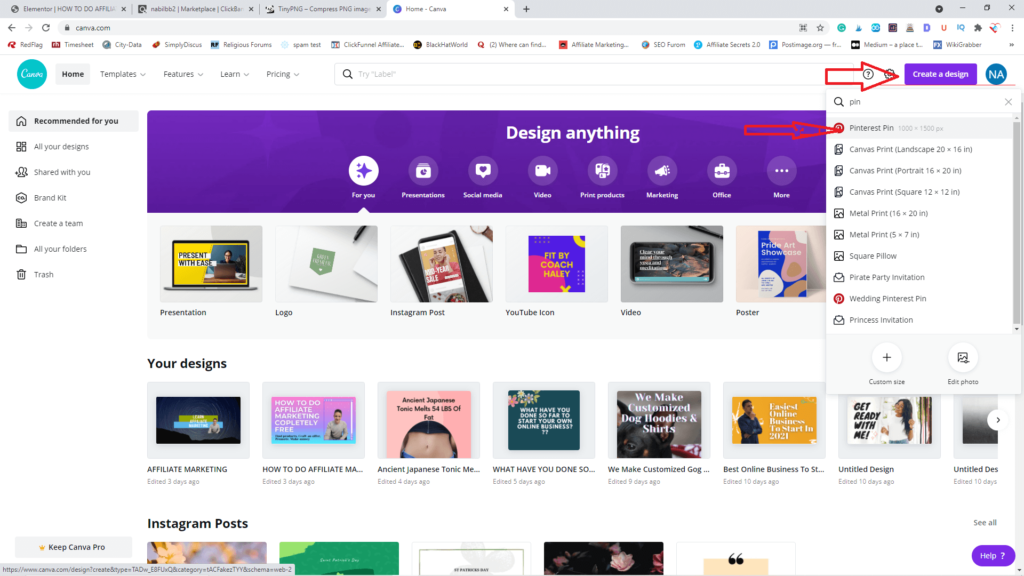1024x576 pixels.
Task: Reload the page in the browser
Action: click(46, 27)
